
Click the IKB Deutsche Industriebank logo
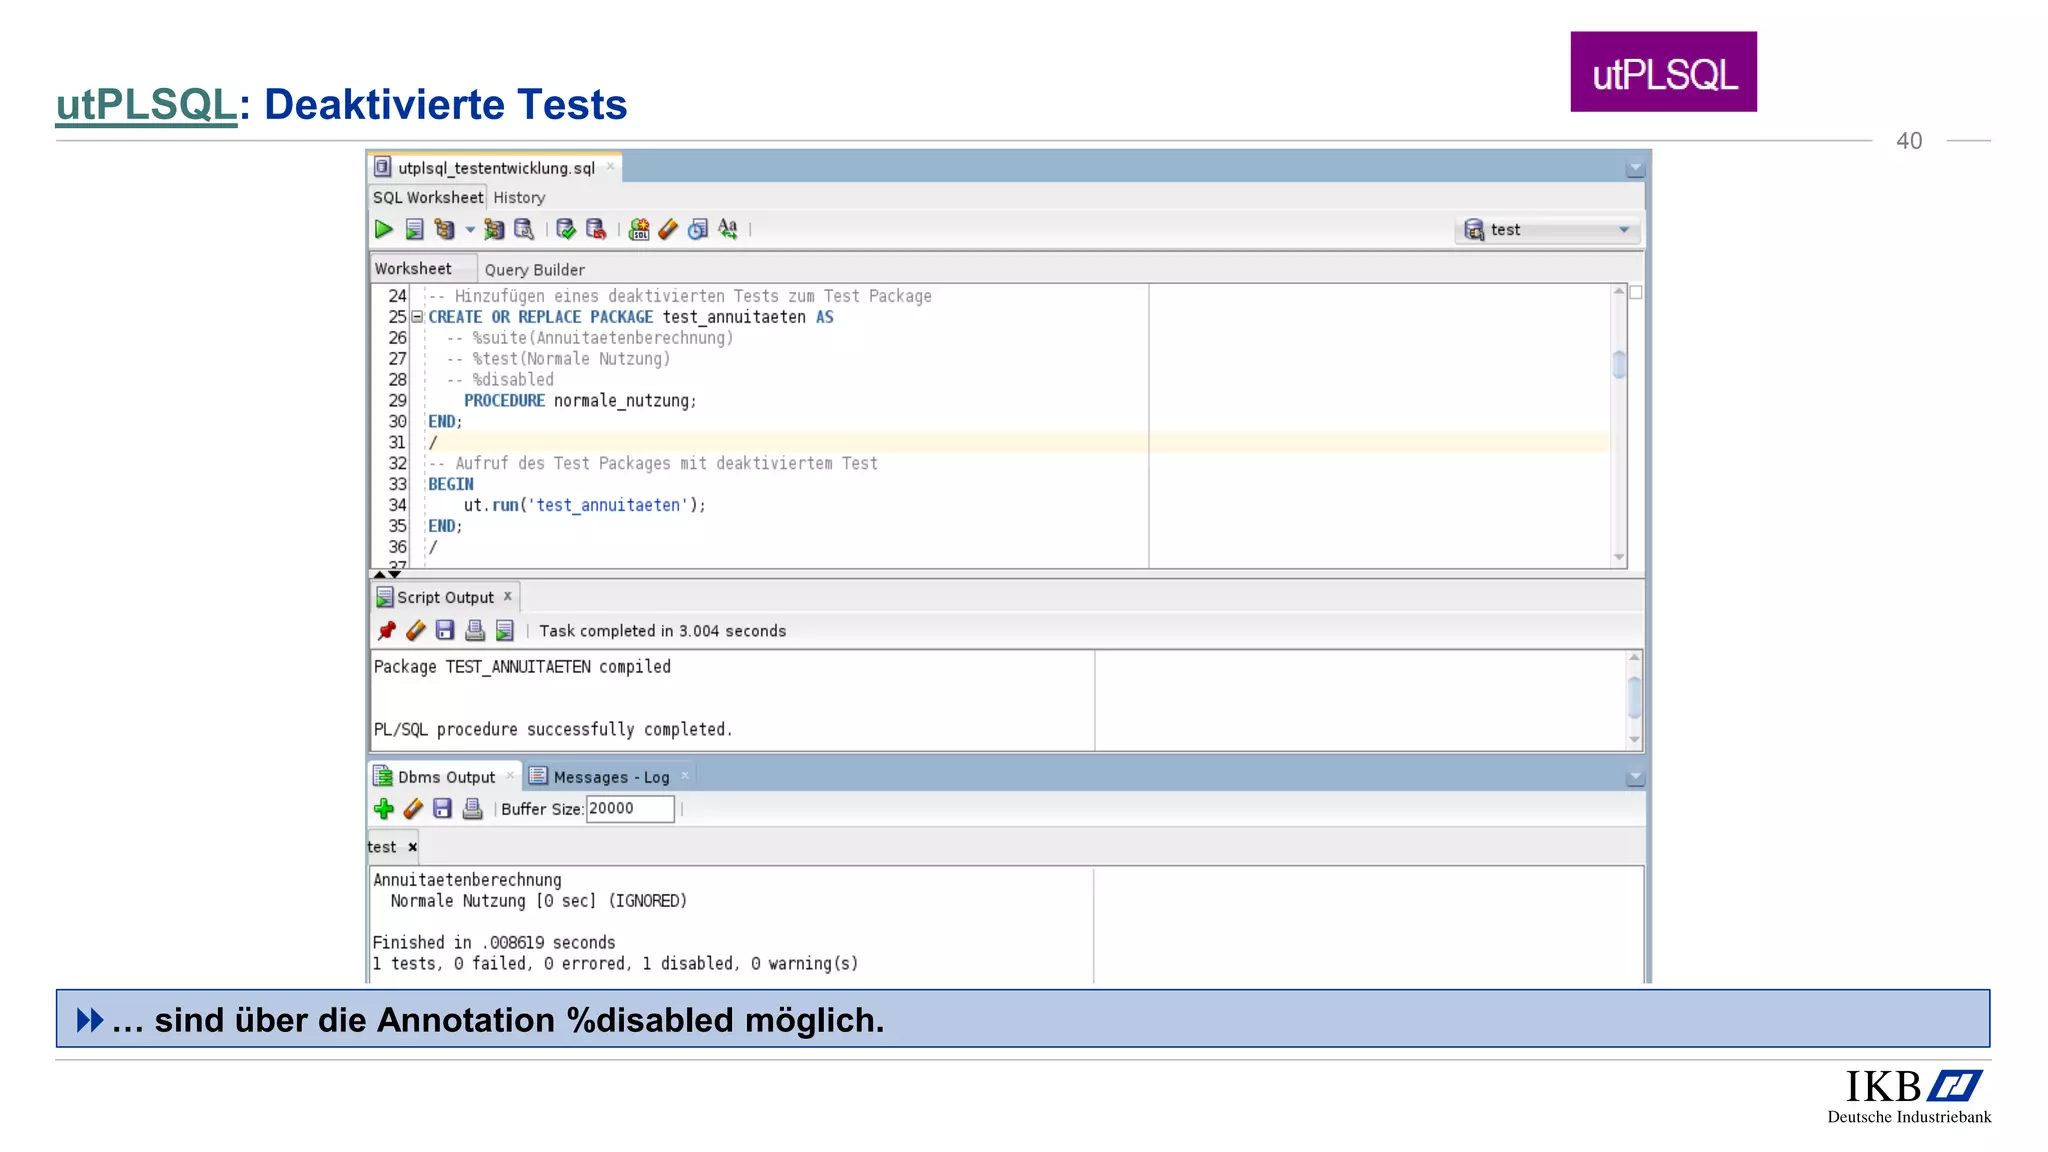[1908, 1096]
